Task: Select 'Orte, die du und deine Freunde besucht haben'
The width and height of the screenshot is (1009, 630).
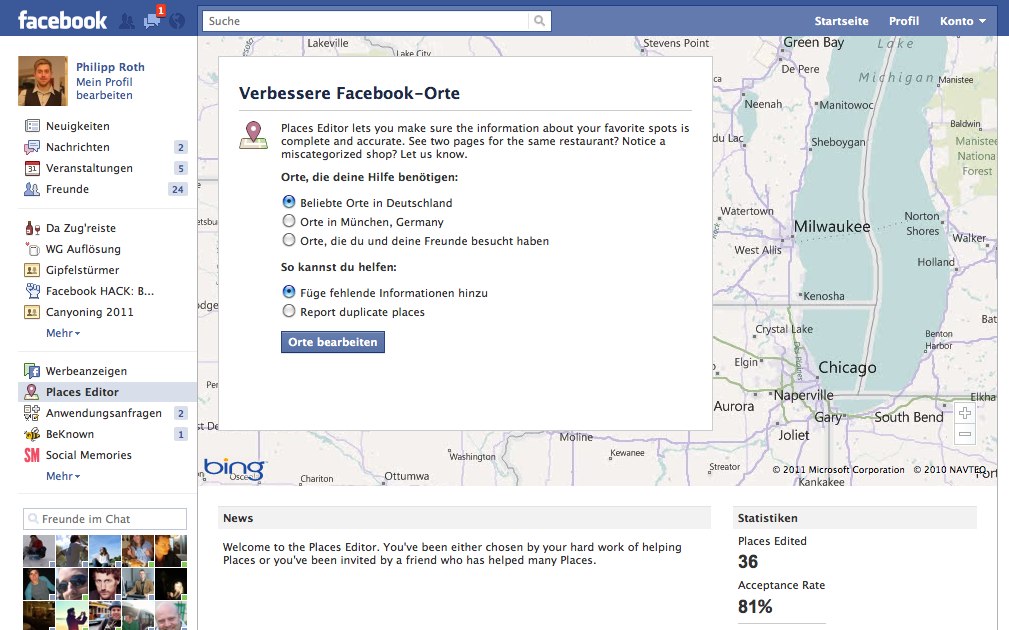Action: pos(289,241)
